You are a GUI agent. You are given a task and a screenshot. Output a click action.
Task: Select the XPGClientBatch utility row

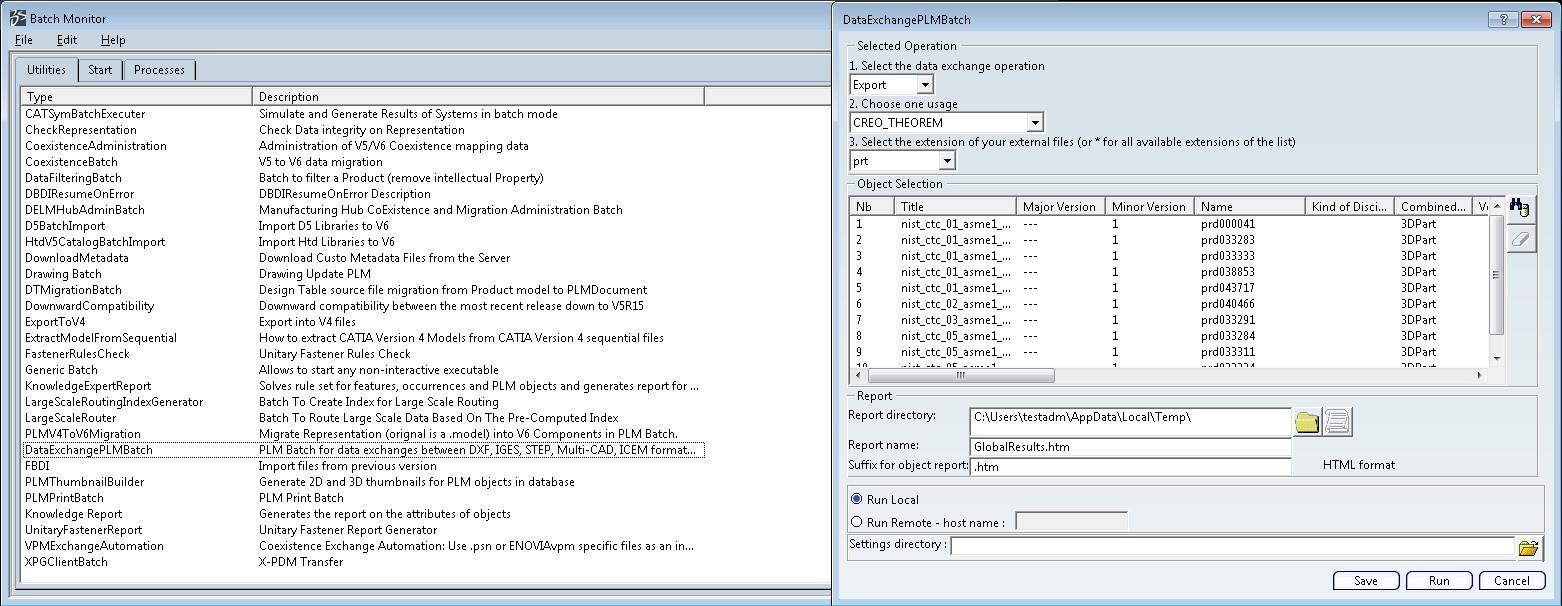363,562
